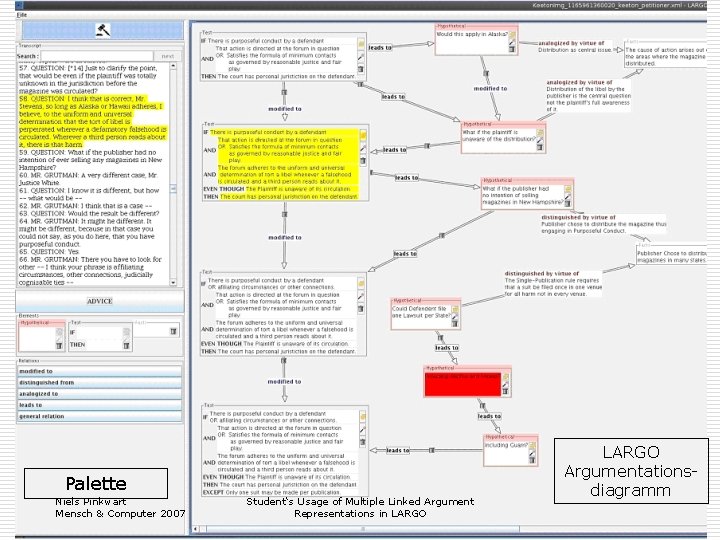Image resolution: width=720 pixels, height=540 pixels.
Task: Click trash icon on palette Hypothetical element
Action: click(x=59, y=346)
